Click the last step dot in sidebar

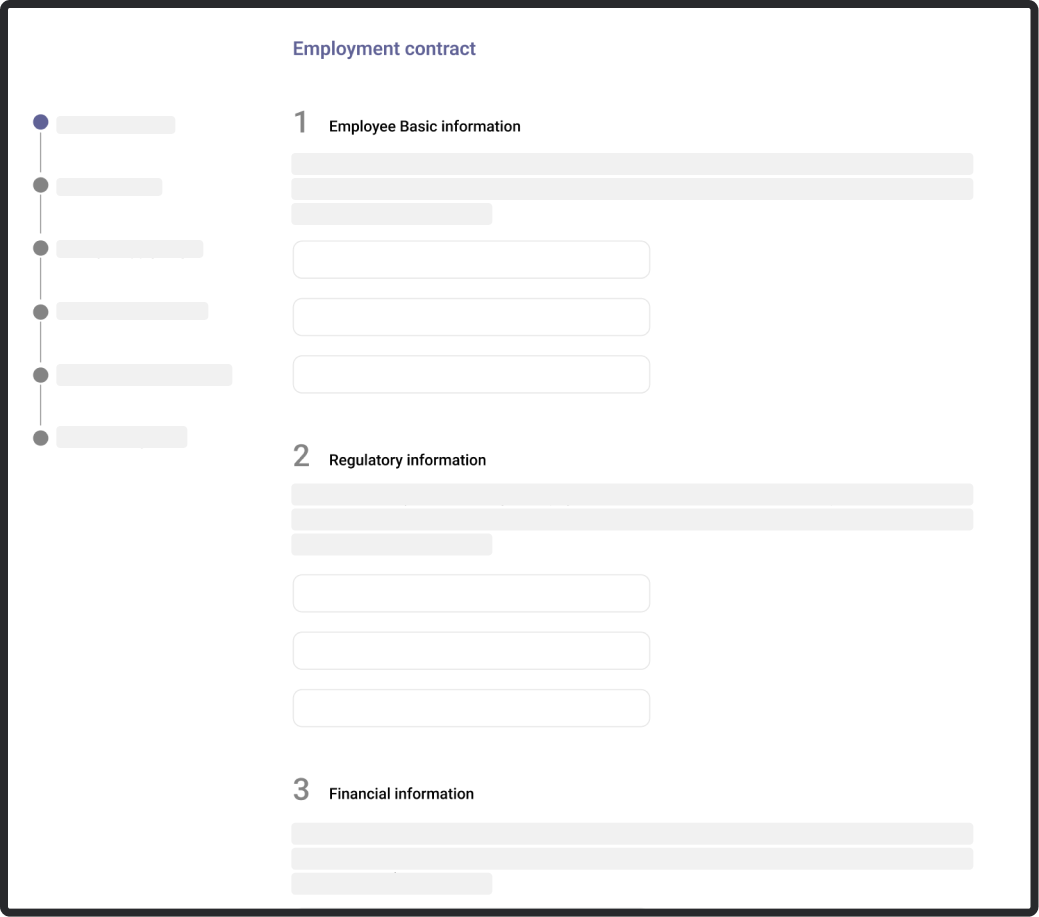click(x=41, y=437)
